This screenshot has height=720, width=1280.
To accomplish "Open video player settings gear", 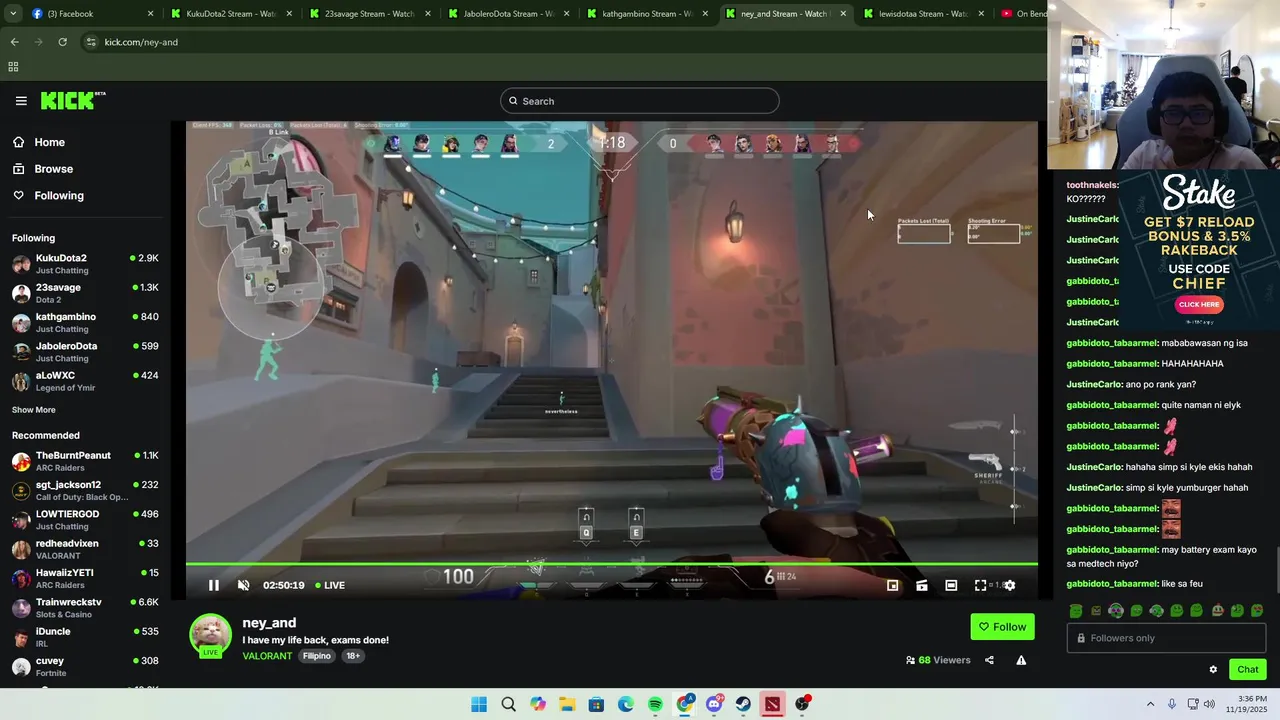I will 1009,585.
